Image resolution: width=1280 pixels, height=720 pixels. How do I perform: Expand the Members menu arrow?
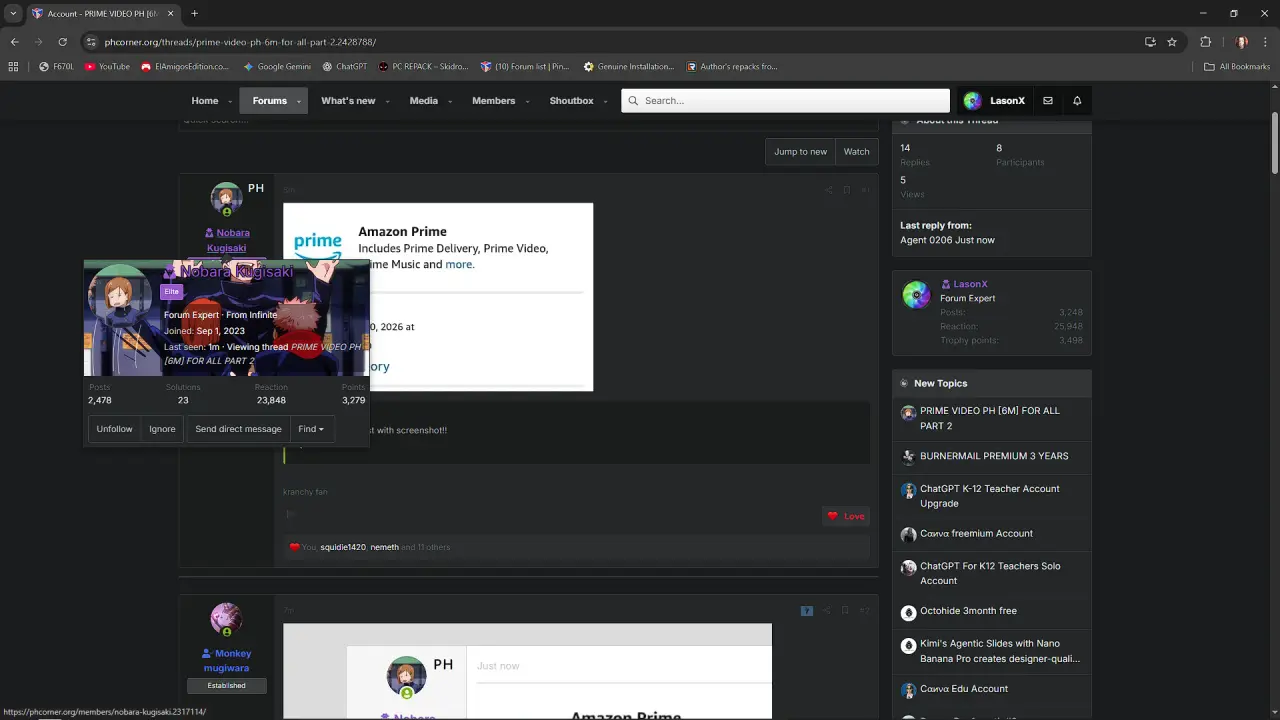(x=527, y=101)
